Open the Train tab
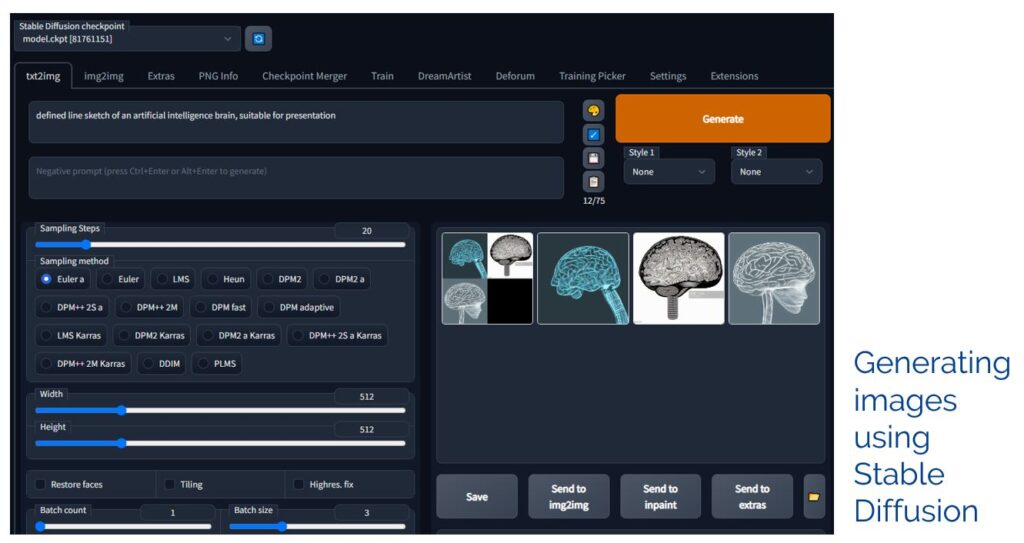The width and height of the screenshot is (1024, 543). pyautogui.click(x=382, y=76)
